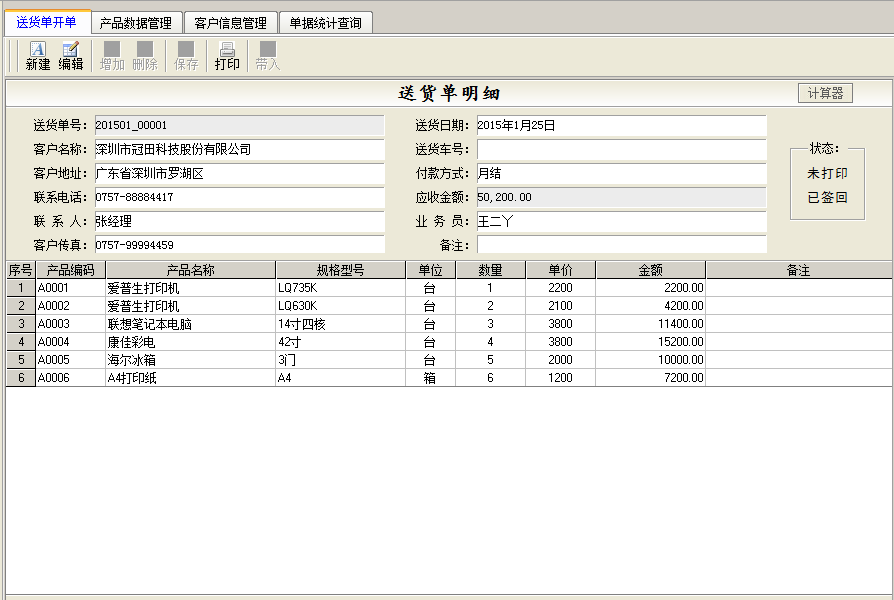Viewport: 894px width, 600px height.
Task: Open the 计算器 calculator button
Action: point(825,93)
